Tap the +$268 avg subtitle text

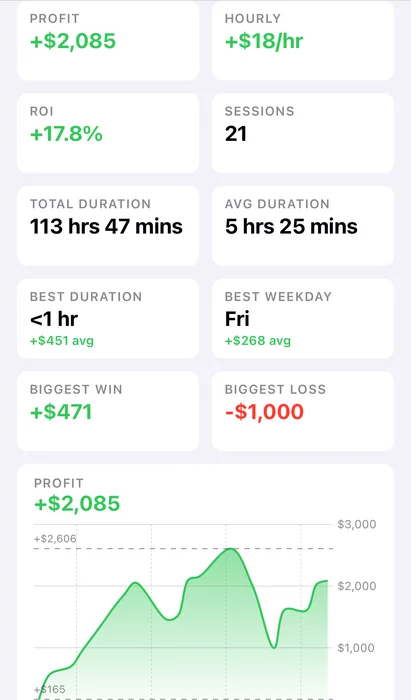pyautogui.click(x=257, y=341)
